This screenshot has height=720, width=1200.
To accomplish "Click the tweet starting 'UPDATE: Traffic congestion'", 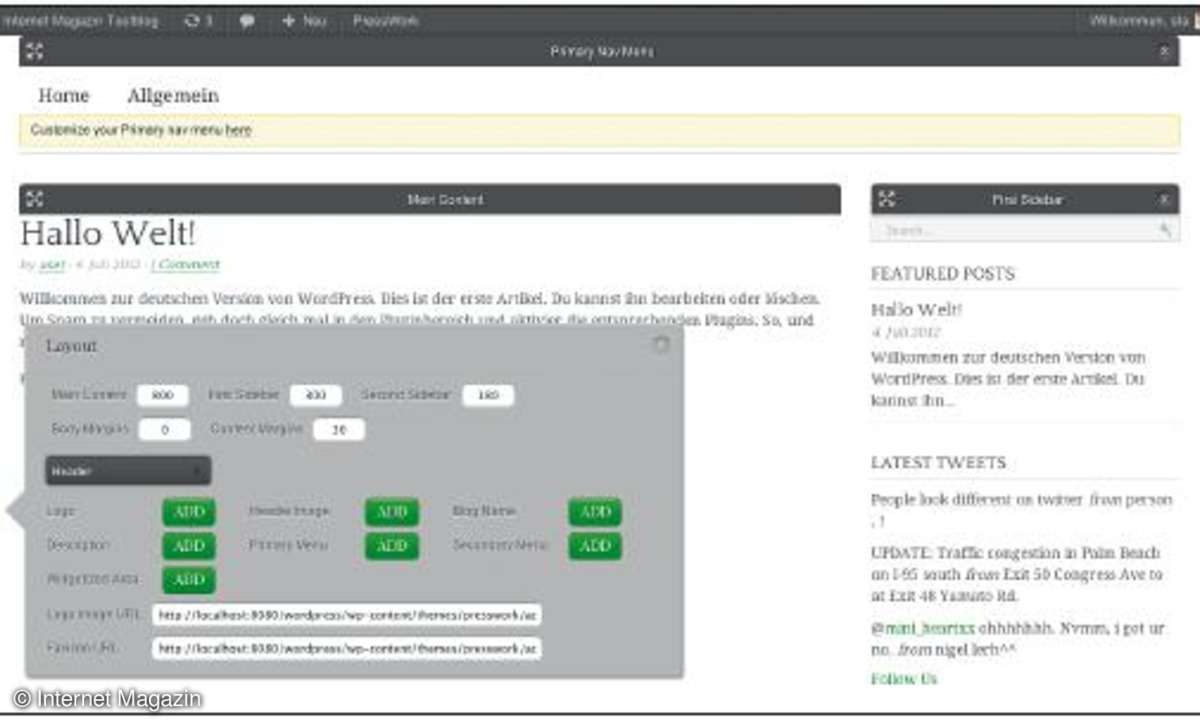I will [1017, 574].
